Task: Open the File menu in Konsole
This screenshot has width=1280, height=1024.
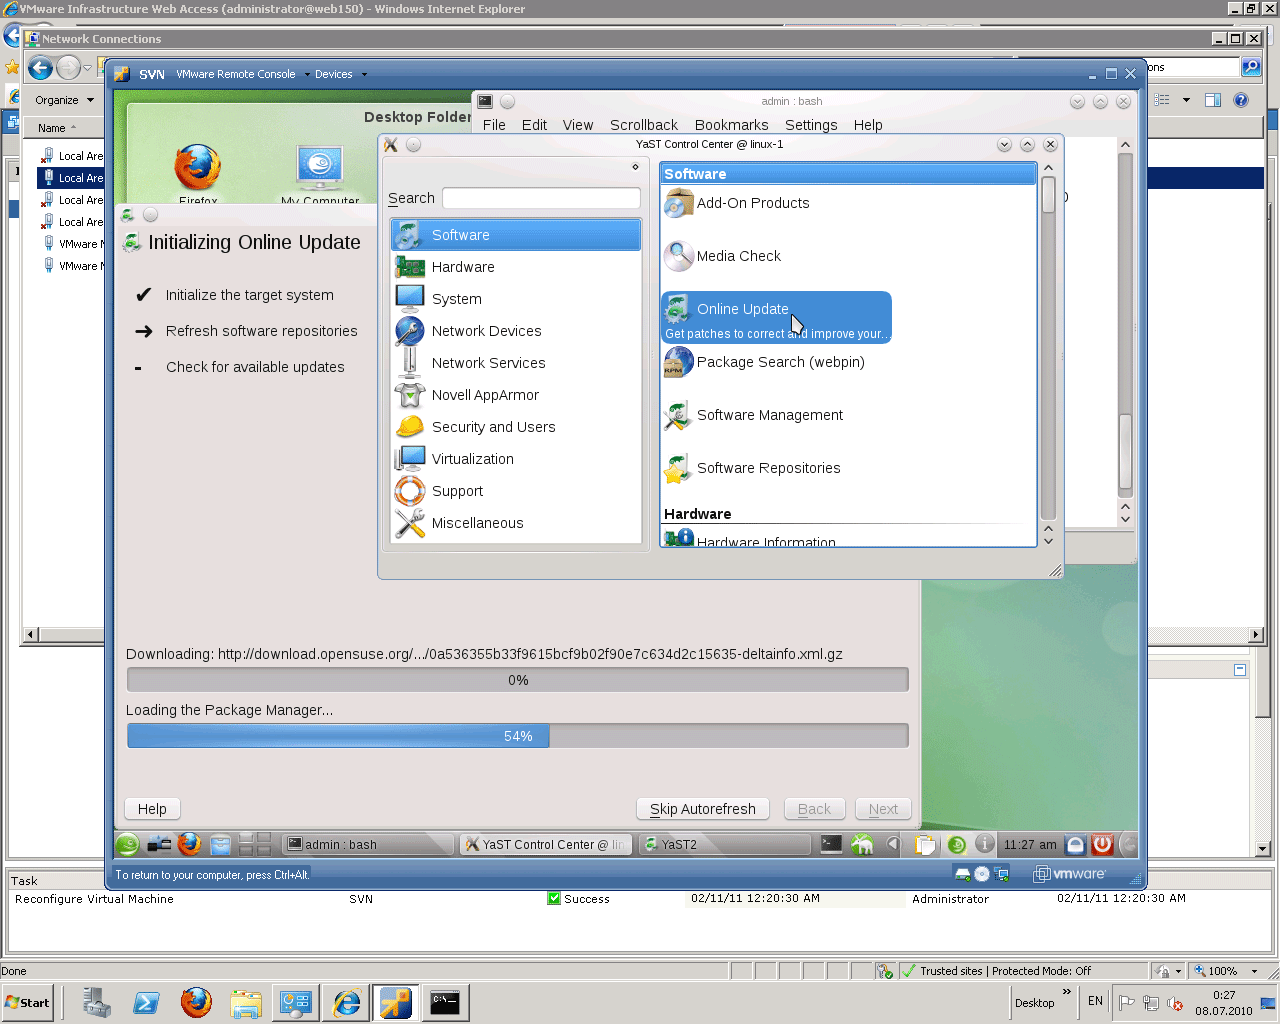Action: coord(494,125)
